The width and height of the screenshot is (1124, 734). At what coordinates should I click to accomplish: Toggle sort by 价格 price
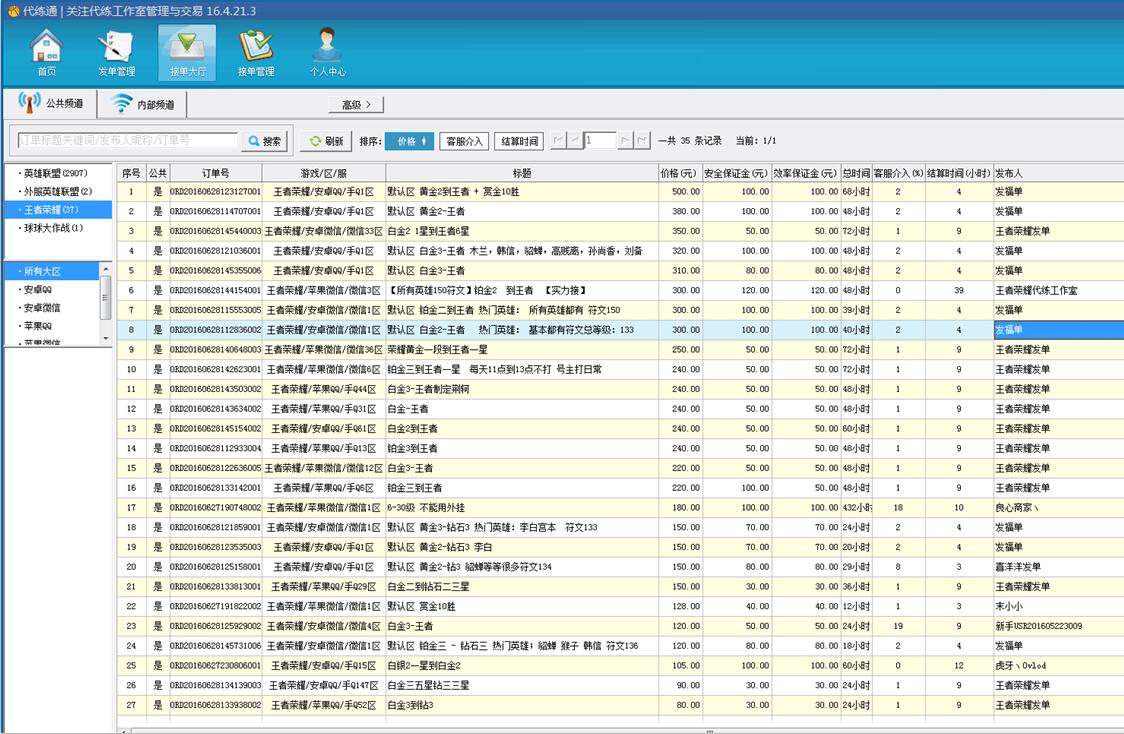click(408, 141)
